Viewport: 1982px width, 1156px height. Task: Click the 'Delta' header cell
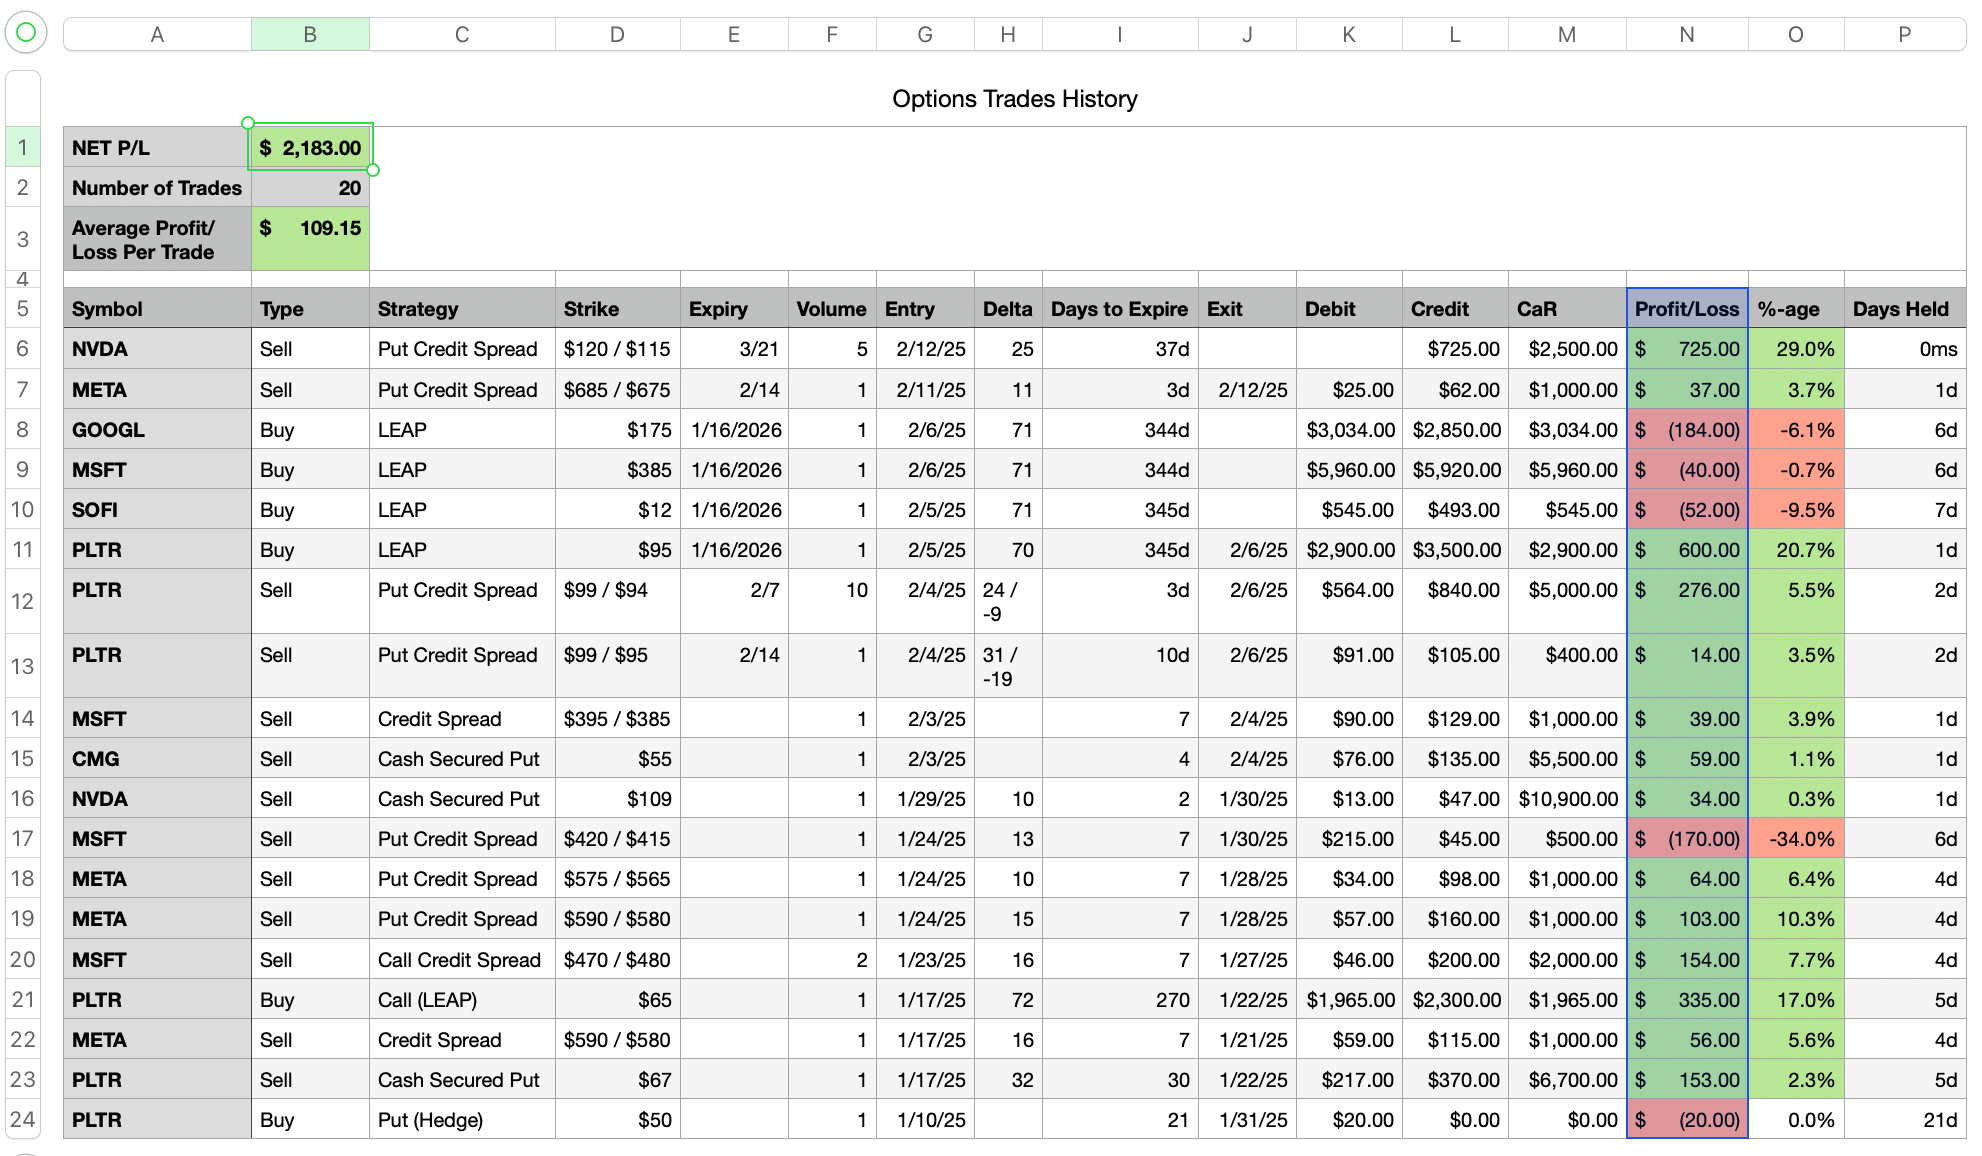(1008, 309)
